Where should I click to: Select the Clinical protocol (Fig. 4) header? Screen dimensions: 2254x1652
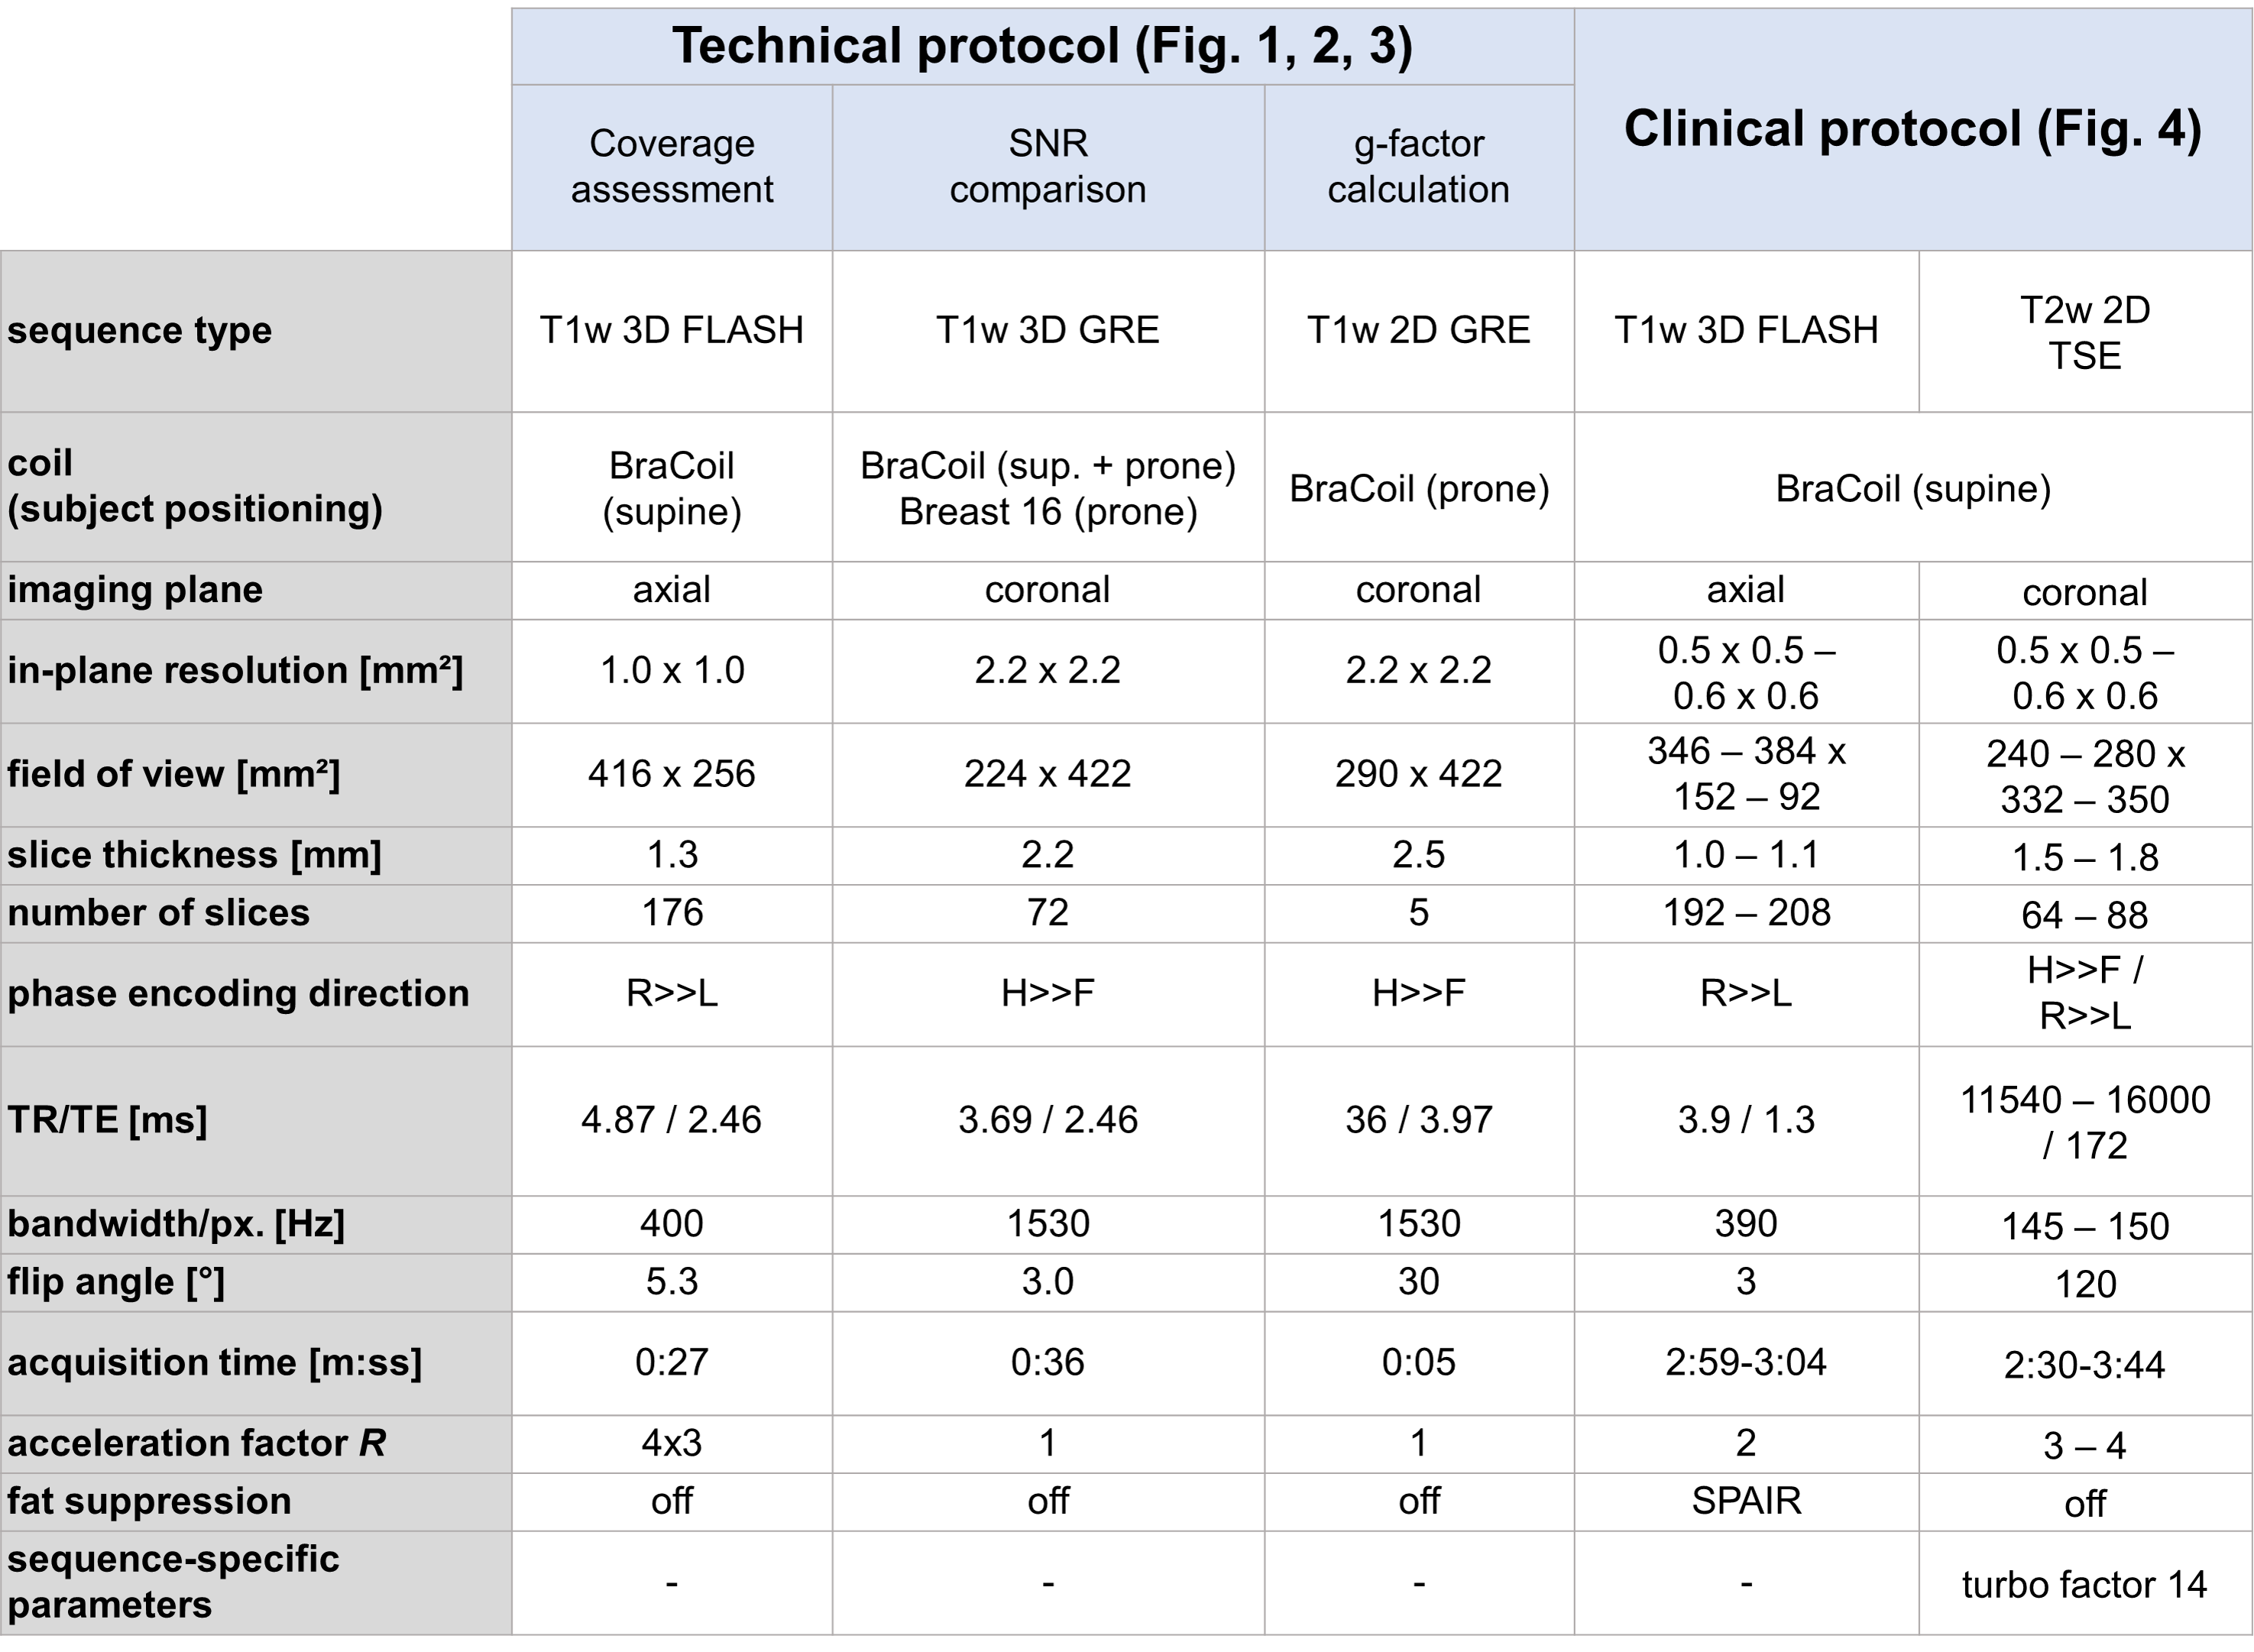[1912, 129]
